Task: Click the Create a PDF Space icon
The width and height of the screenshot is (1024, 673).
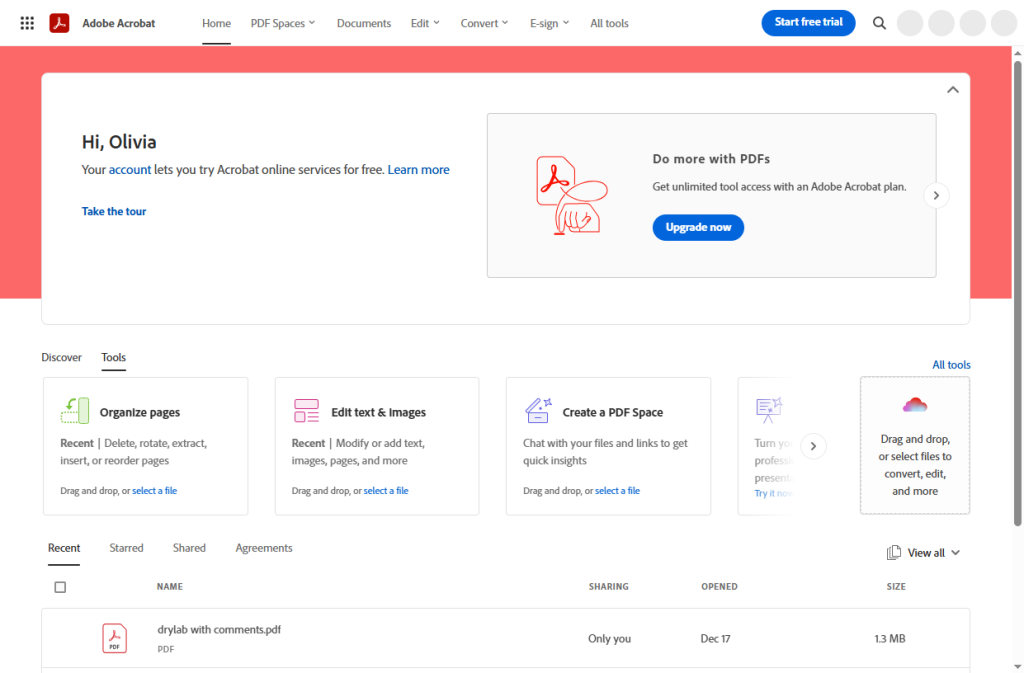Action: pos(538,410)
